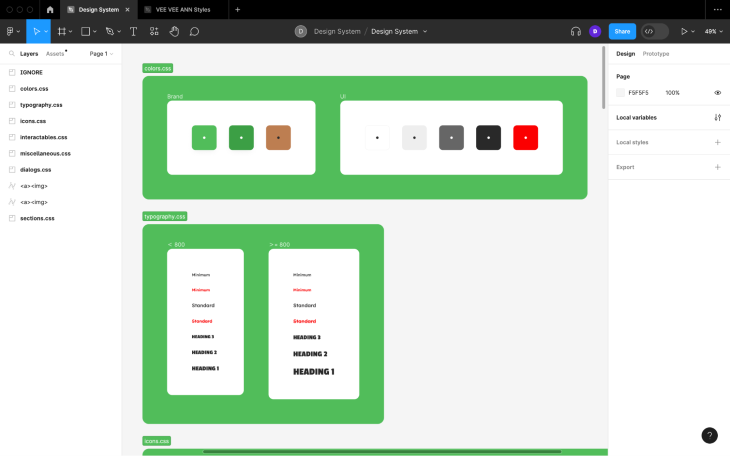The height and width of the screenshot is (456, 730).
Task: Click Design System project breadcrumb
Action: point(337,31)
